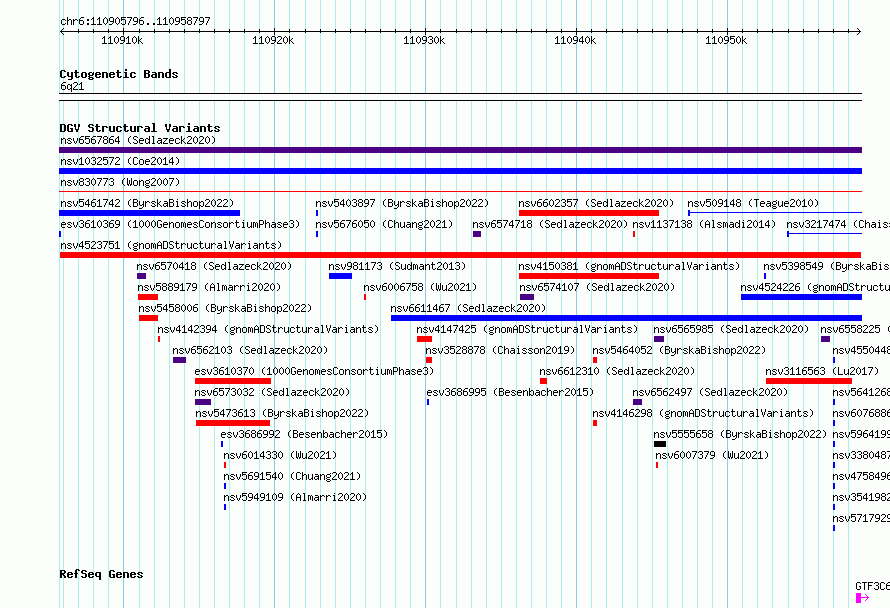The width and height of the screenshot is (890, 608).
Task: Click the purple block under nsv6570418
Action: point(141,276)
